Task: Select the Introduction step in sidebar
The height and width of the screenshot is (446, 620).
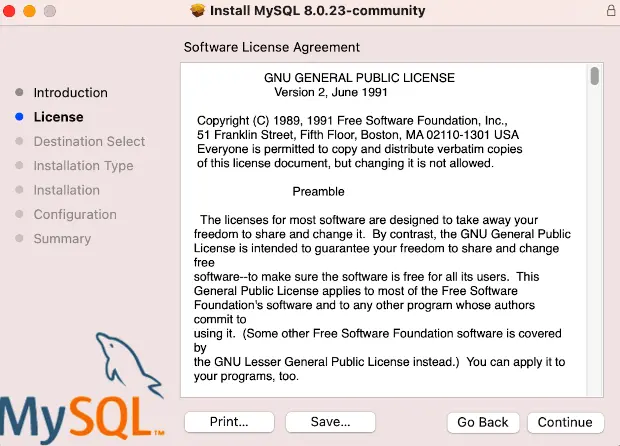Action: (70, 93)
